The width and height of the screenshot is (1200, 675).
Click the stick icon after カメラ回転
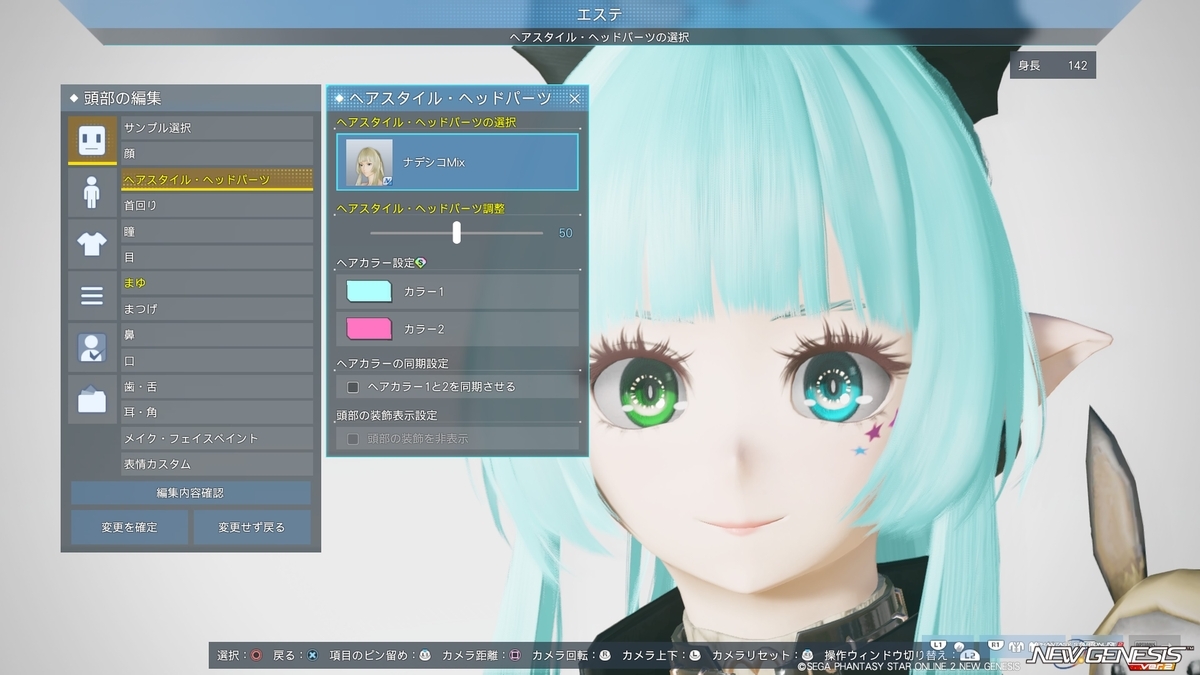click(604, 655)
